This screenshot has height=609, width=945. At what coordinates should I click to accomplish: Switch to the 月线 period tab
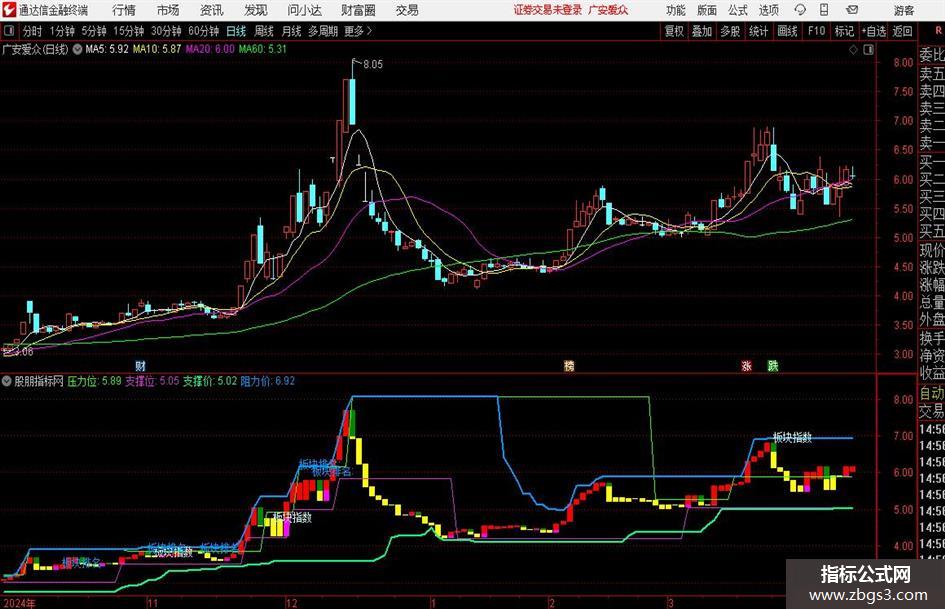click(x=291, y=31)
